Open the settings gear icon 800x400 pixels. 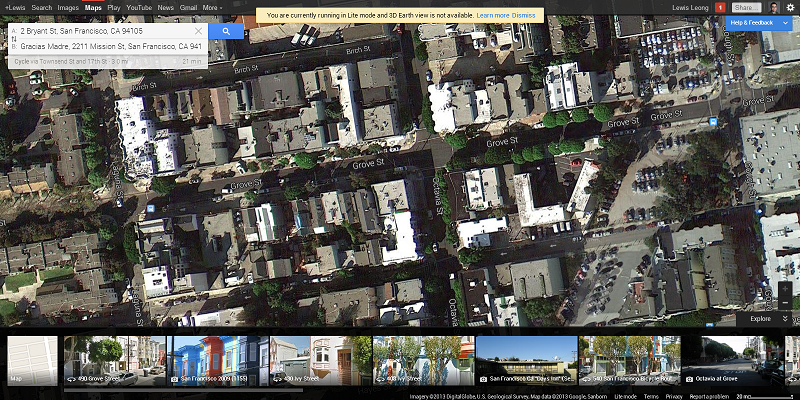[788, 7]
